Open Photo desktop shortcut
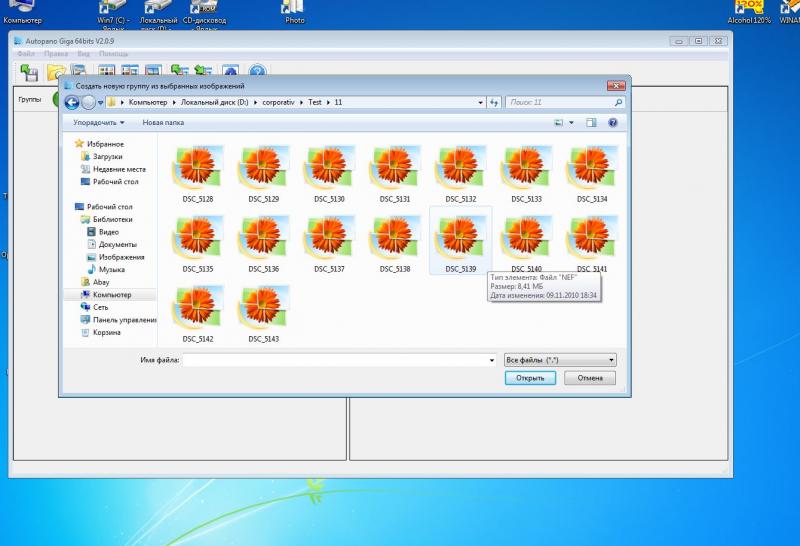800x546 pixels. pos(294,12)
